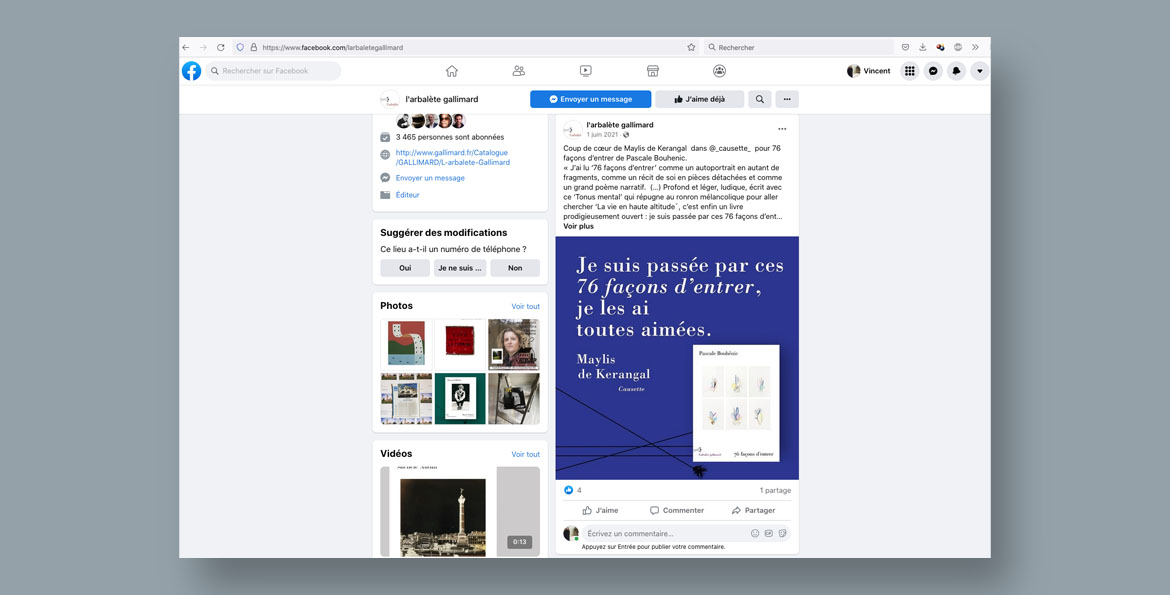Open the gallimard.fr catalogue link
The width and height of the screenshot is (1170, 595).
click(x=453, y=158)
